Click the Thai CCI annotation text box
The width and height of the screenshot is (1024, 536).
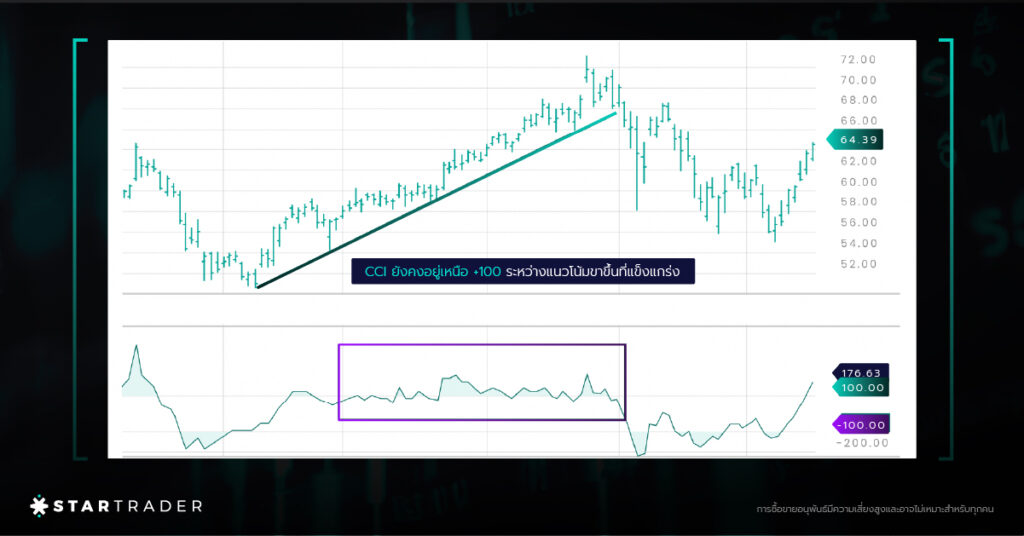coord(522,271)
